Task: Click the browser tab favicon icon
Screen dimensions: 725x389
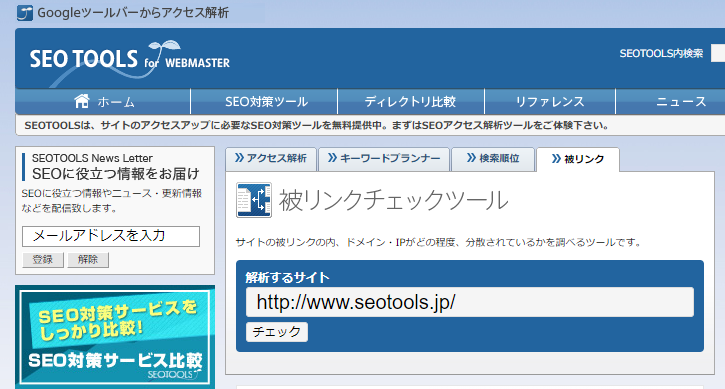Action: tap(25, 13)
